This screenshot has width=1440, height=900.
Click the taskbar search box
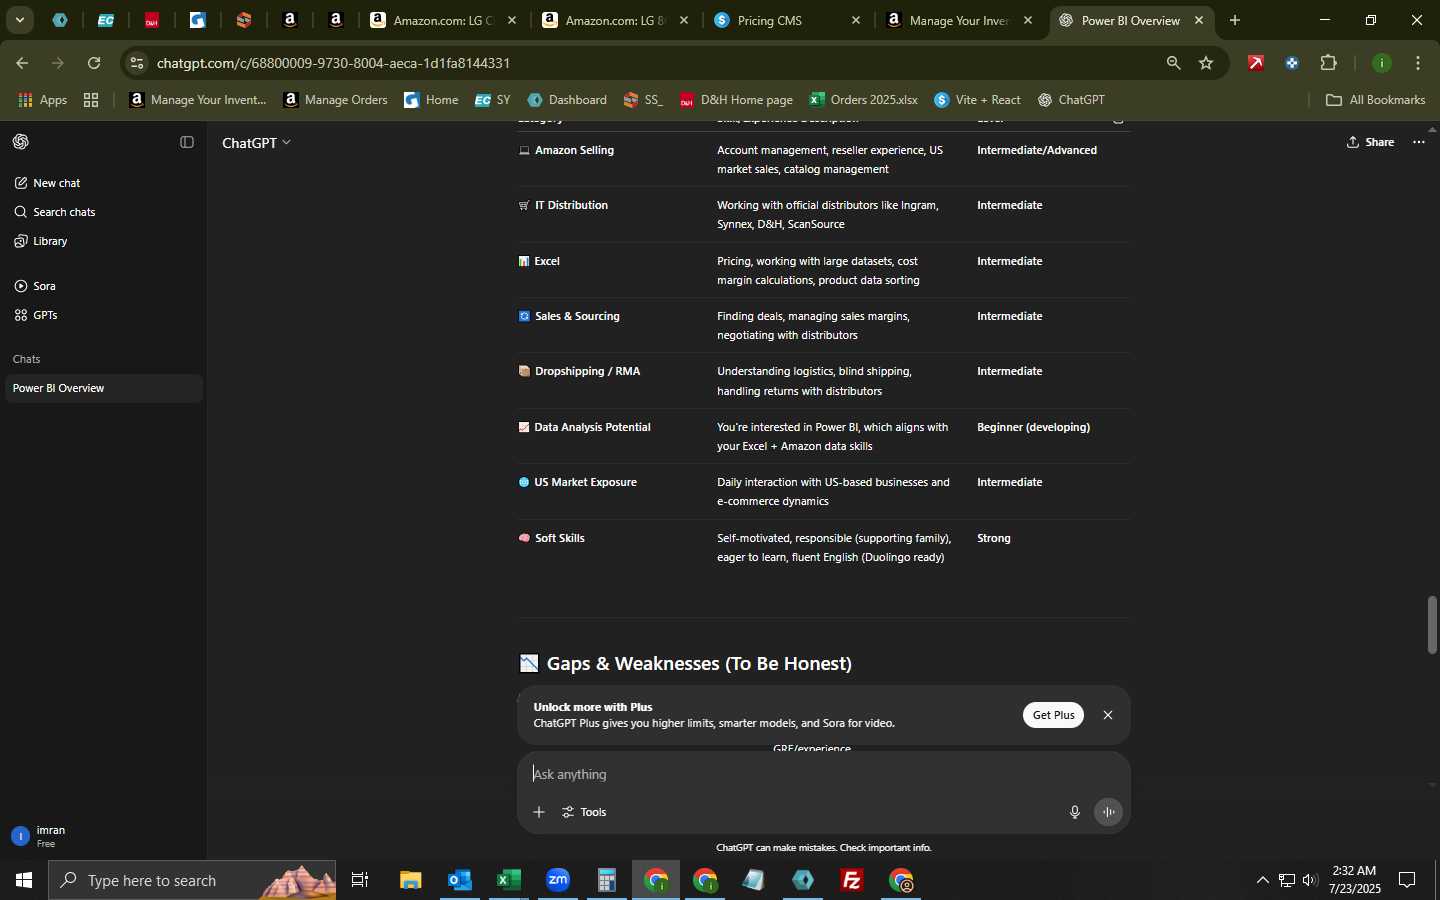(192, 880)
